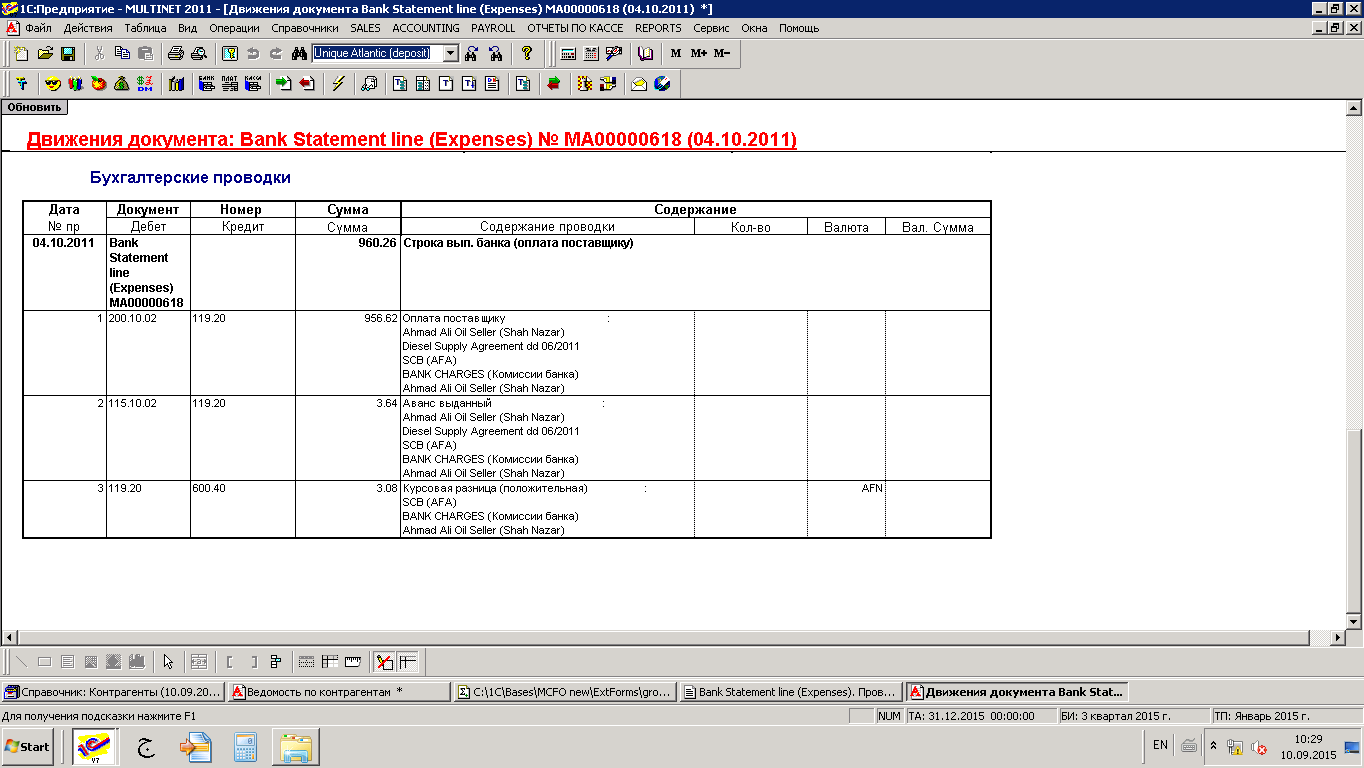The width and height of the screenshot is (1364, 768).
Task: Show hidden system tray icons
Action: [x=1213, y=746]
